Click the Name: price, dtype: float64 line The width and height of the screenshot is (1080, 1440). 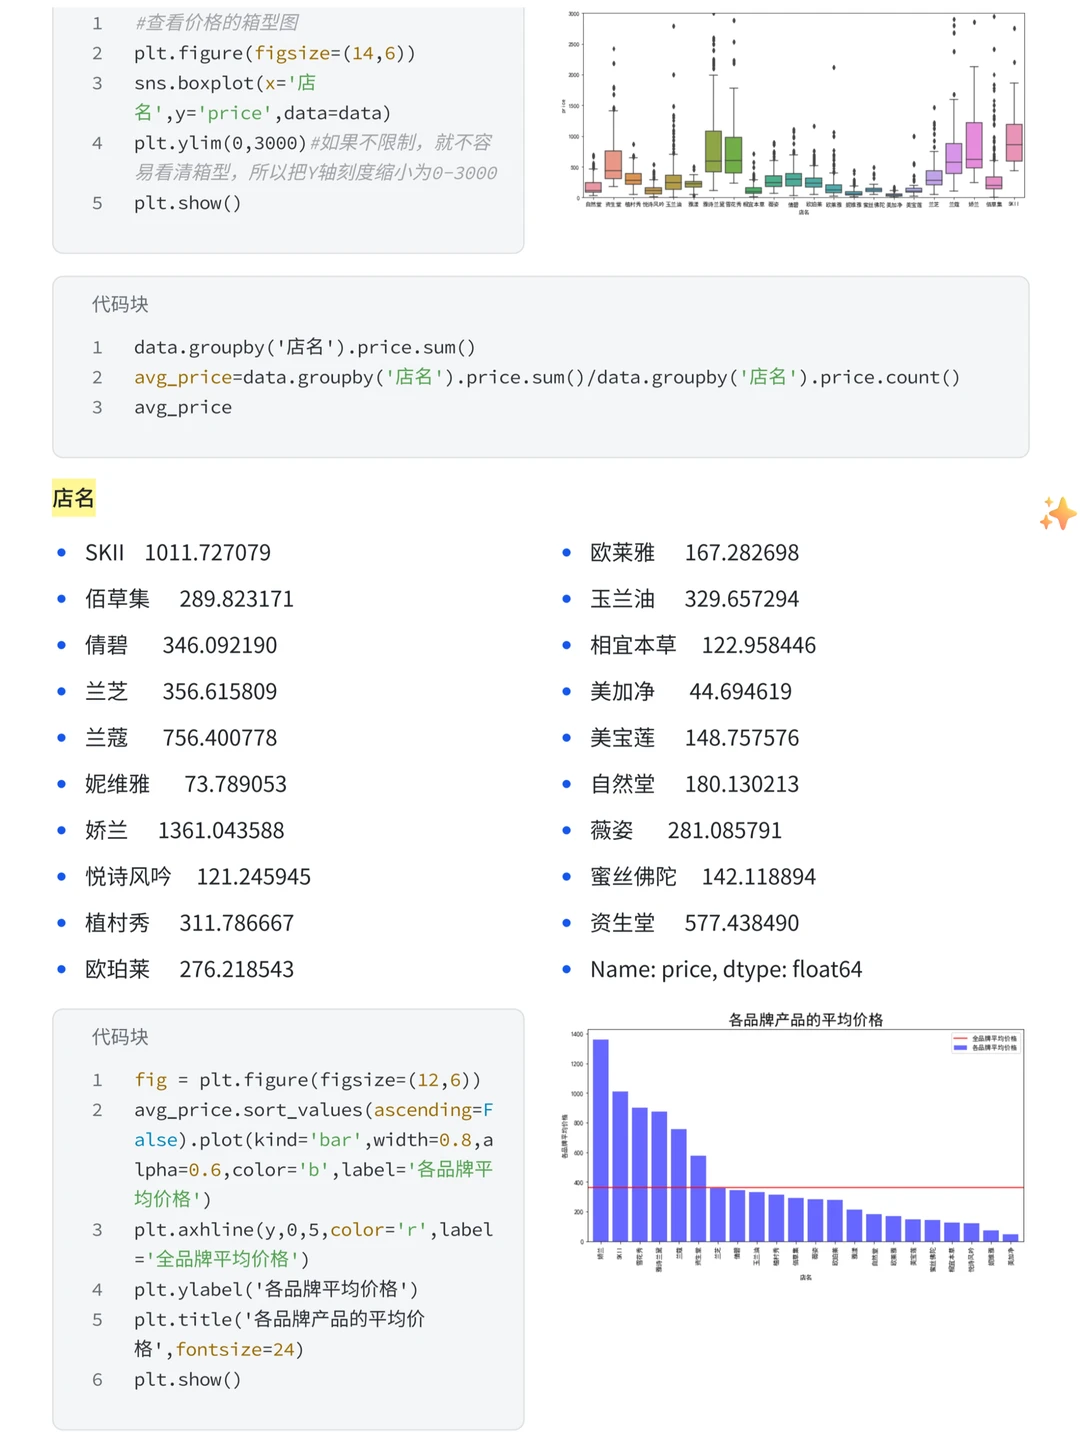click(x=726, y=969)
